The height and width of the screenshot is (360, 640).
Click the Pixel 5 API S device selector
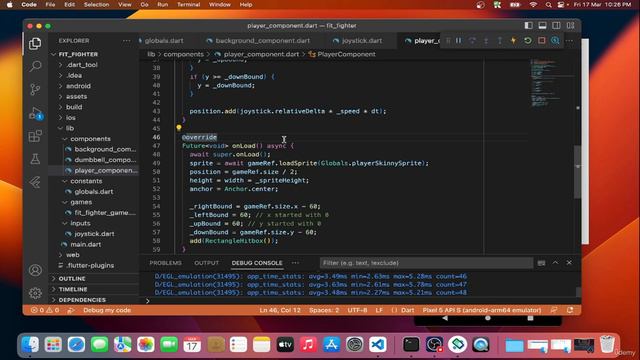pos(482,310)
